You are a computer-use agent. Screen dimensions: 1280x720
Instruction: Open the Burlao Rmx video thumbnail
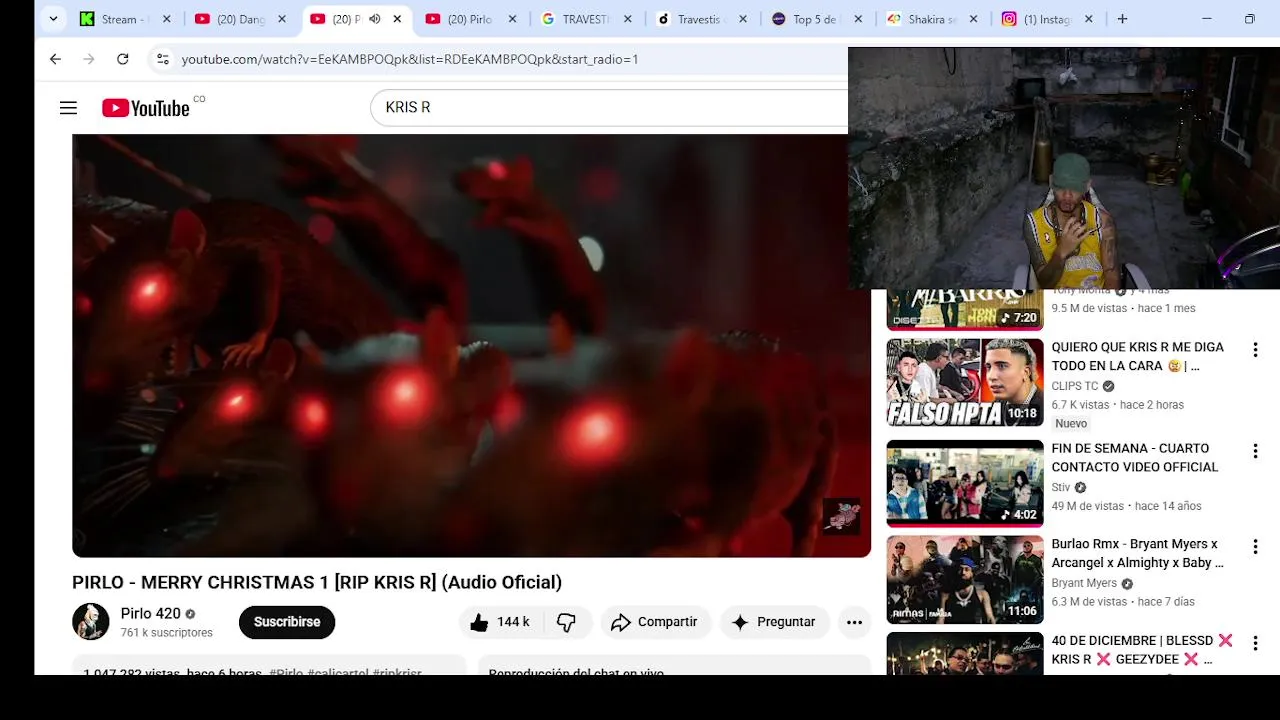tap(965, 580)
